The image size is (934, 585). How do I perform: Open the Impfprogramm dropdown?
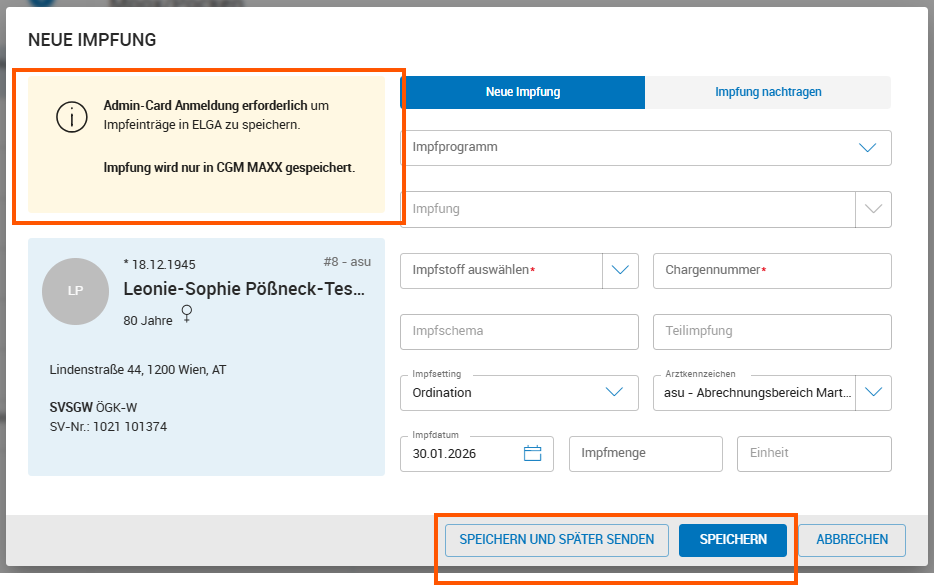pyautogui.click(x=868, y=147)
